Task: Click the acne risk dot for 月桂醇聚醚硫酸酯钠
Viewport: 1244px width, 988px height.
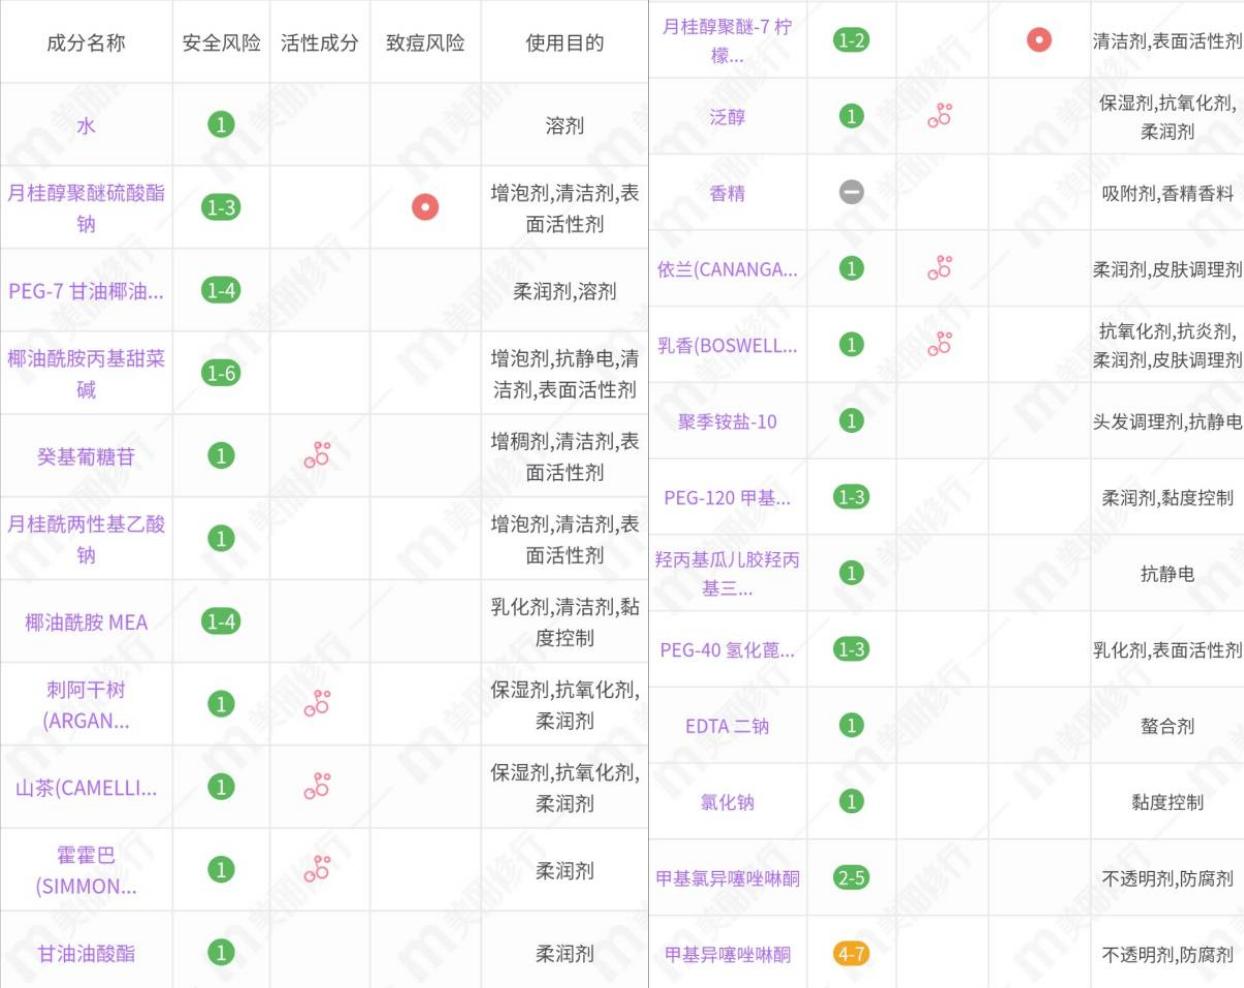Action: point(426,205)
